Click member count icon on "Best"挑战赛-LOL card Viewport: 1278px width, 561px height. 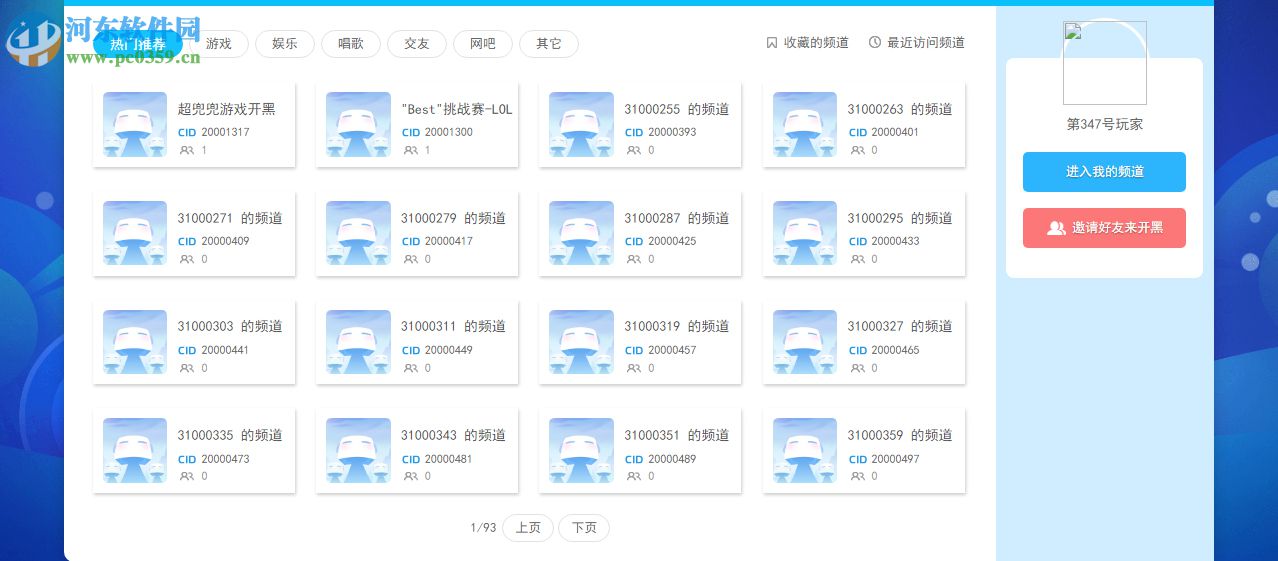[410, 150]
